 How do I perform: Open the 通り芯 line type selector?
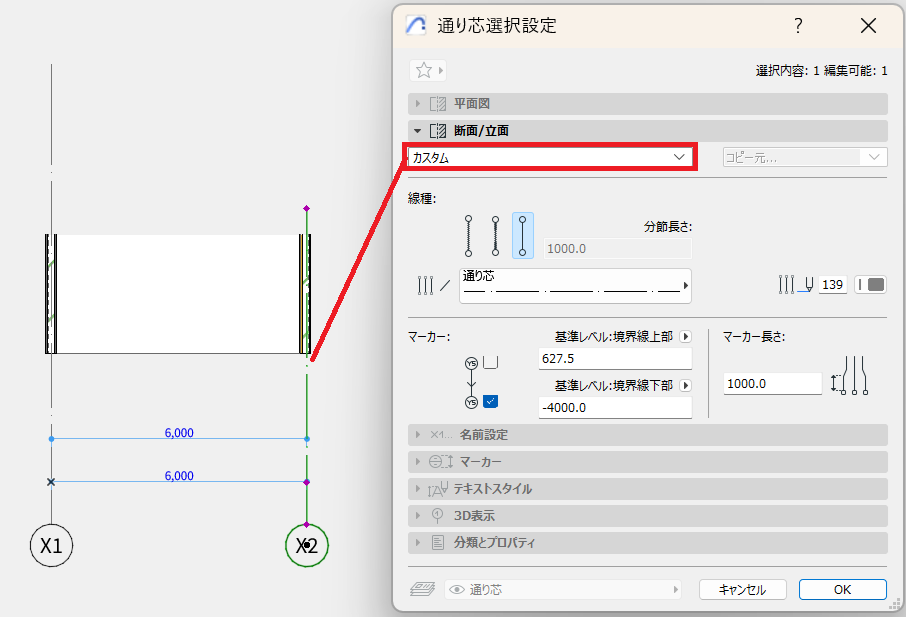[575, 285]
